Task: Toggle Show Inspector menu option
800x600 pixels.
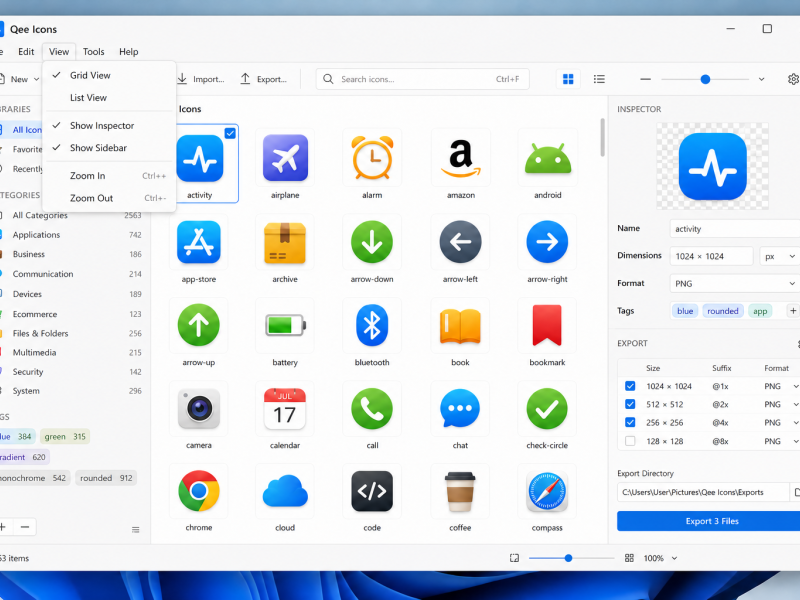Action: point(109,126)
